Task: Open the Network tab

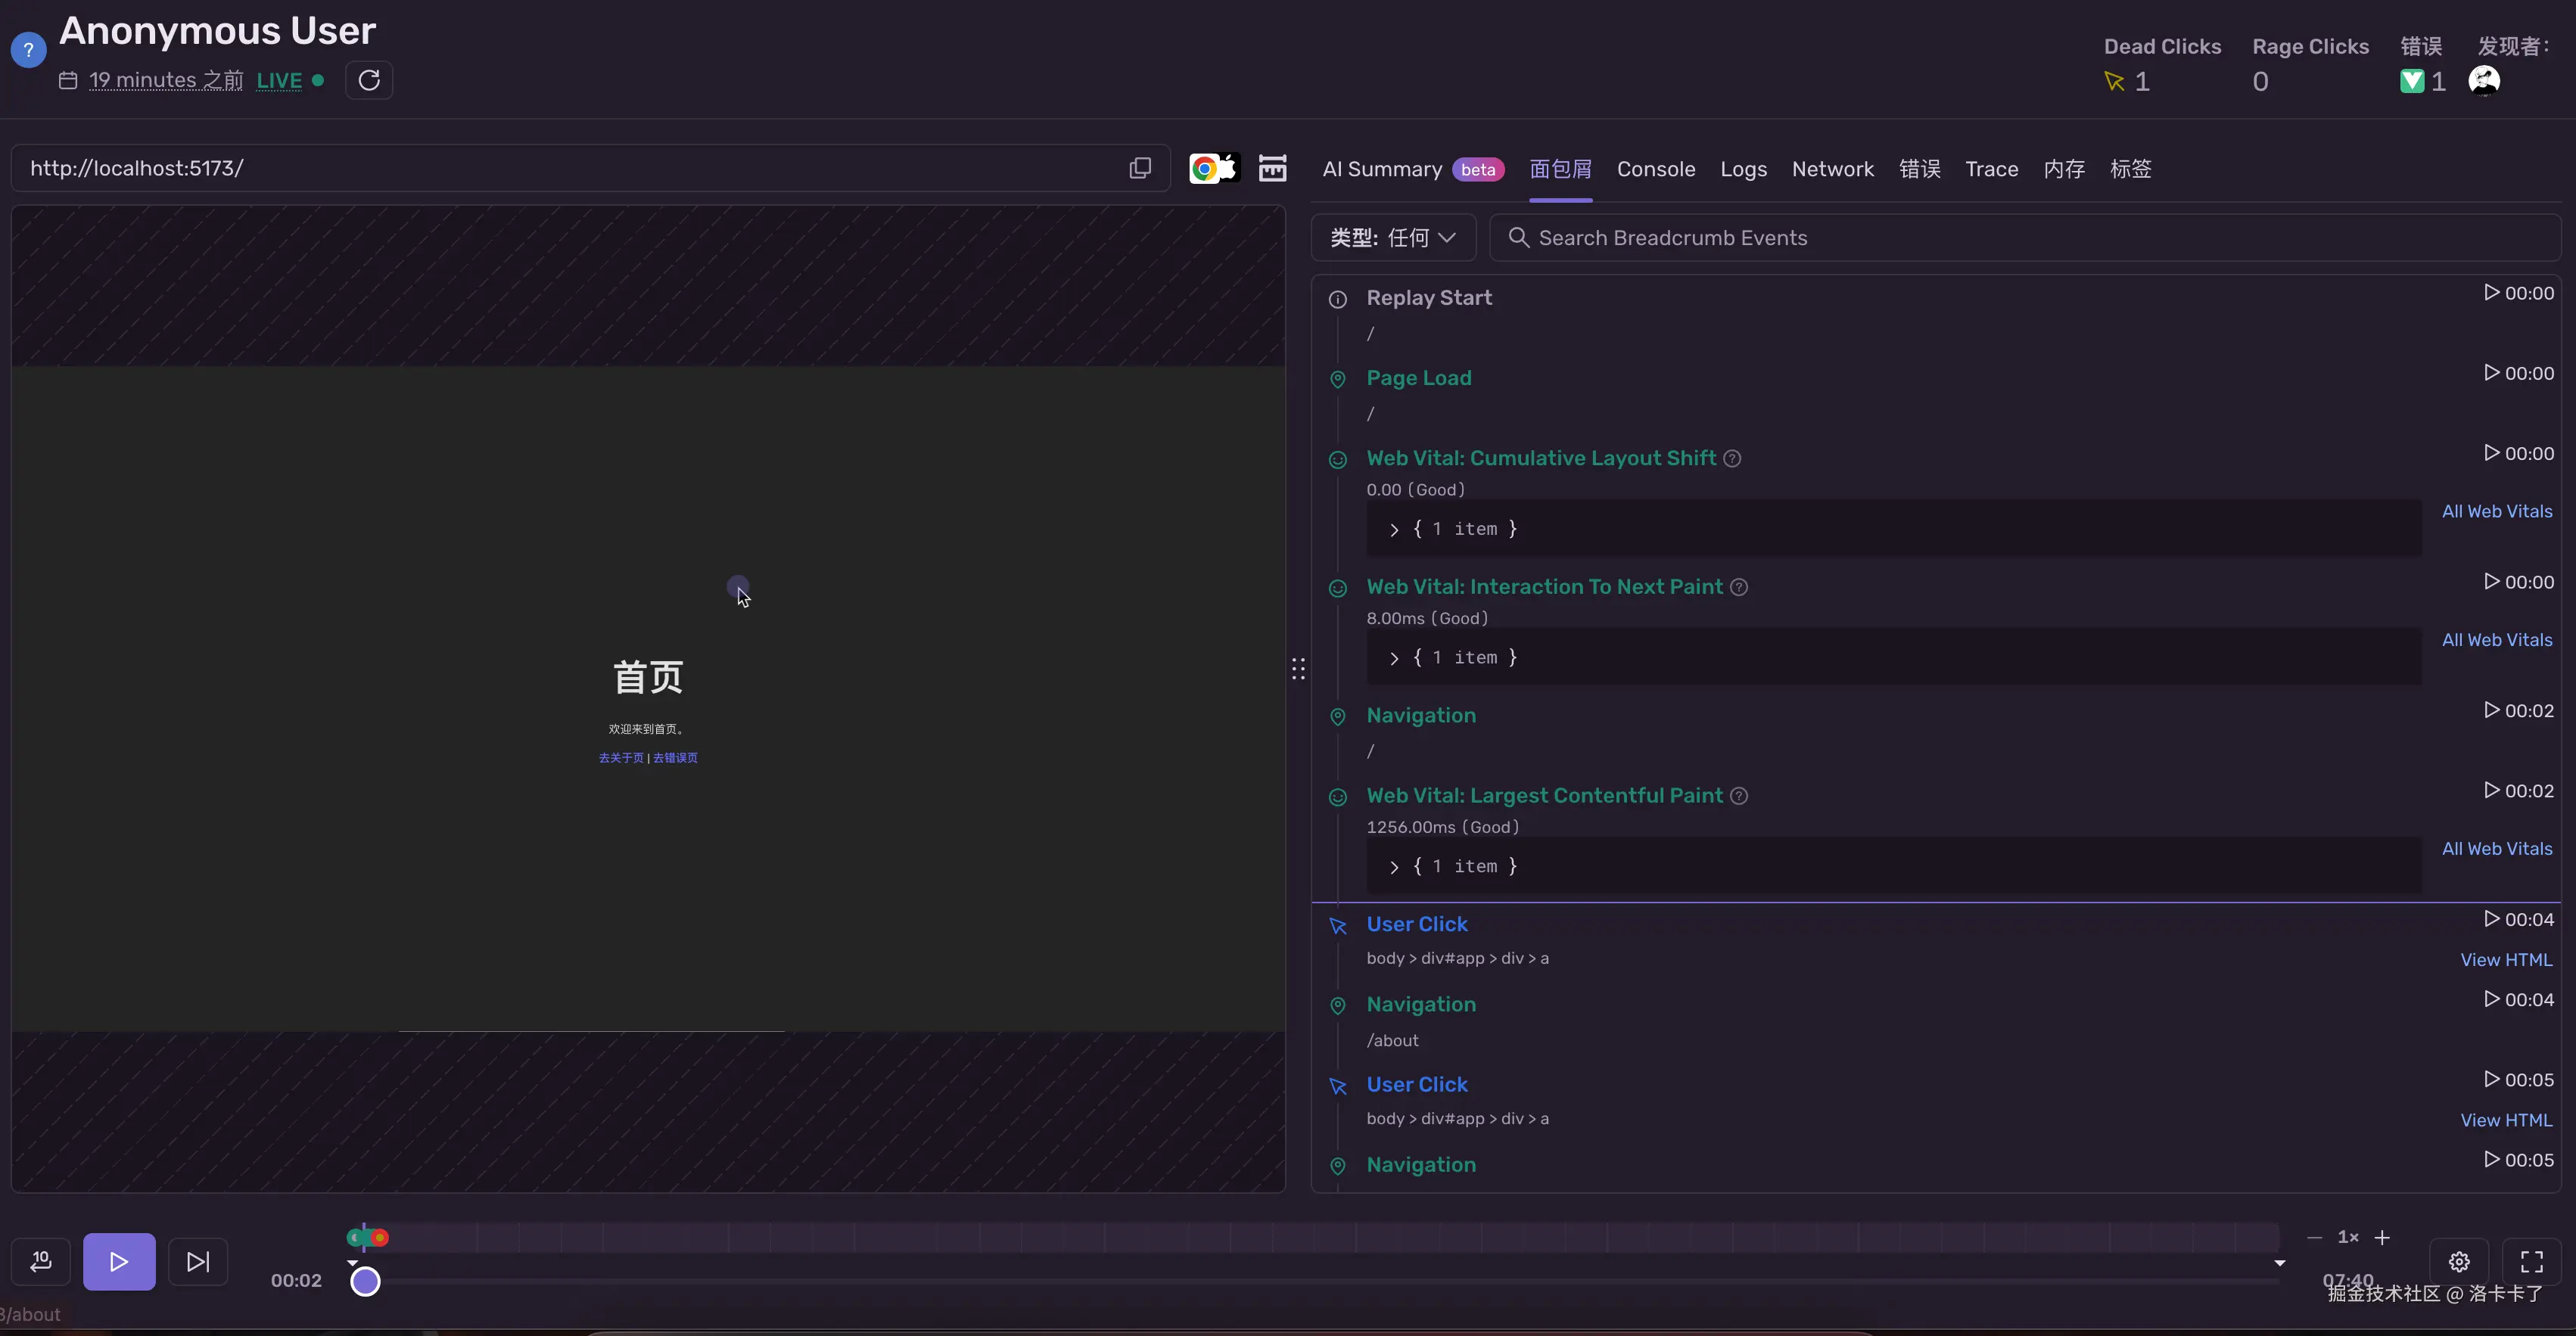Action: tap(1832, 169)
